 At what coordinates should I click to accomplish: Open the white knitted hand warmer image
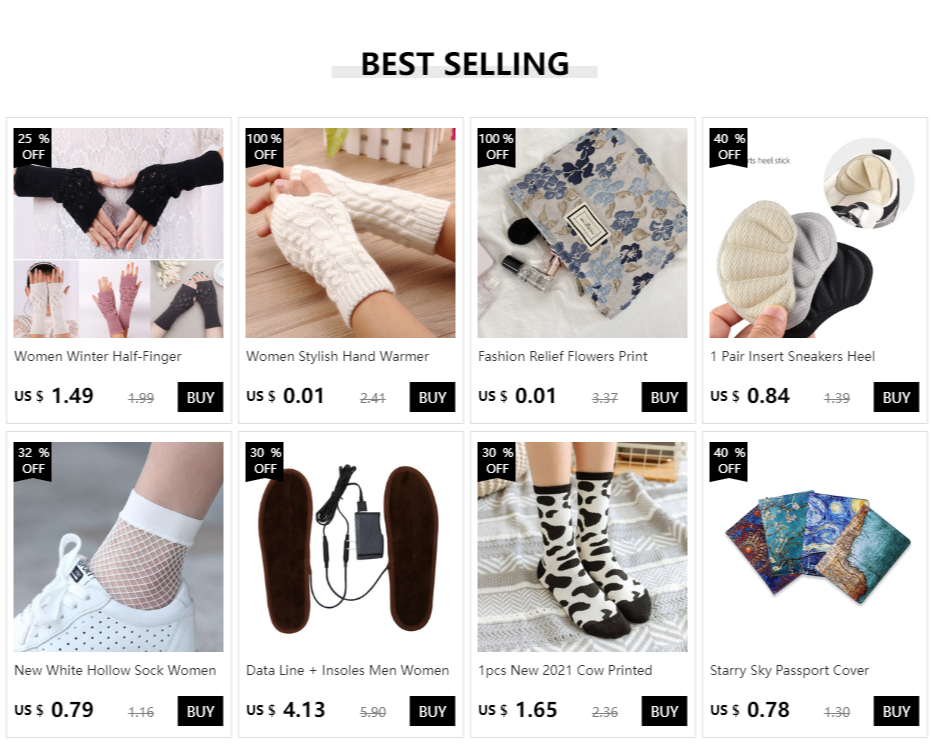[x=350, y=233]
